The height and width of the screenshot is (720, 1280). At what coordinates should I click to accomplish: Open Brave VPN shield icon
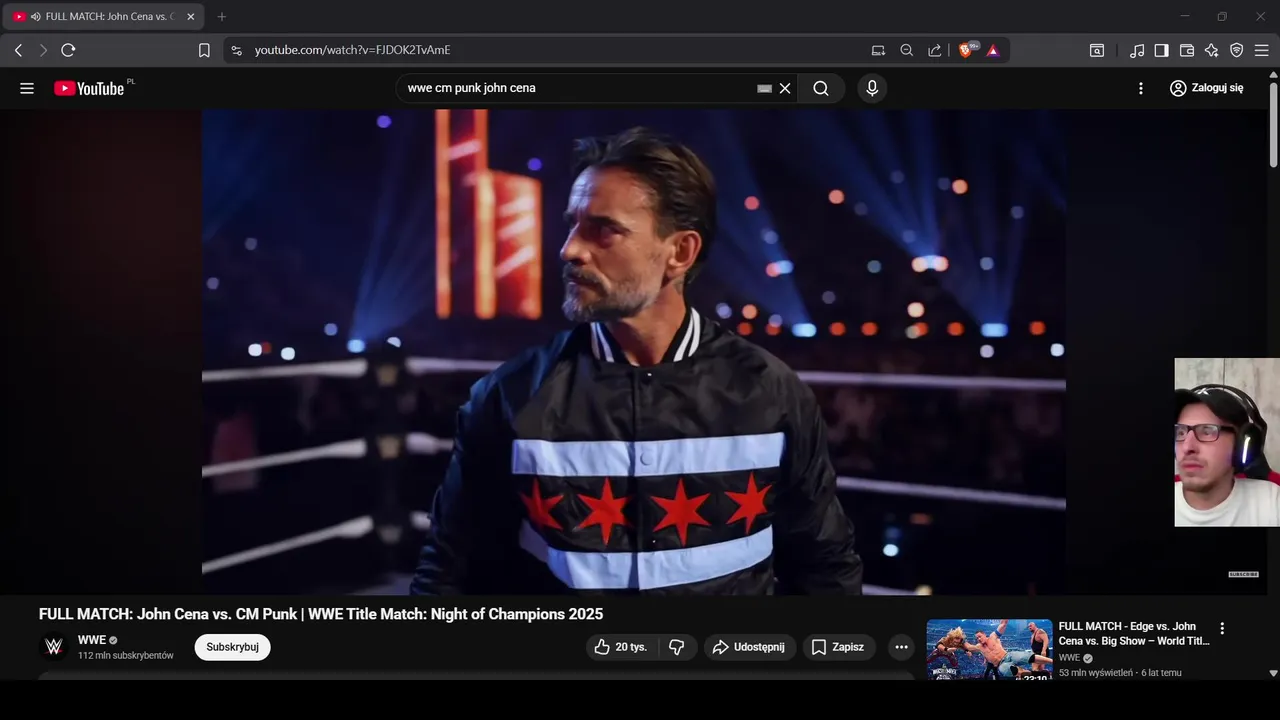1237,50
